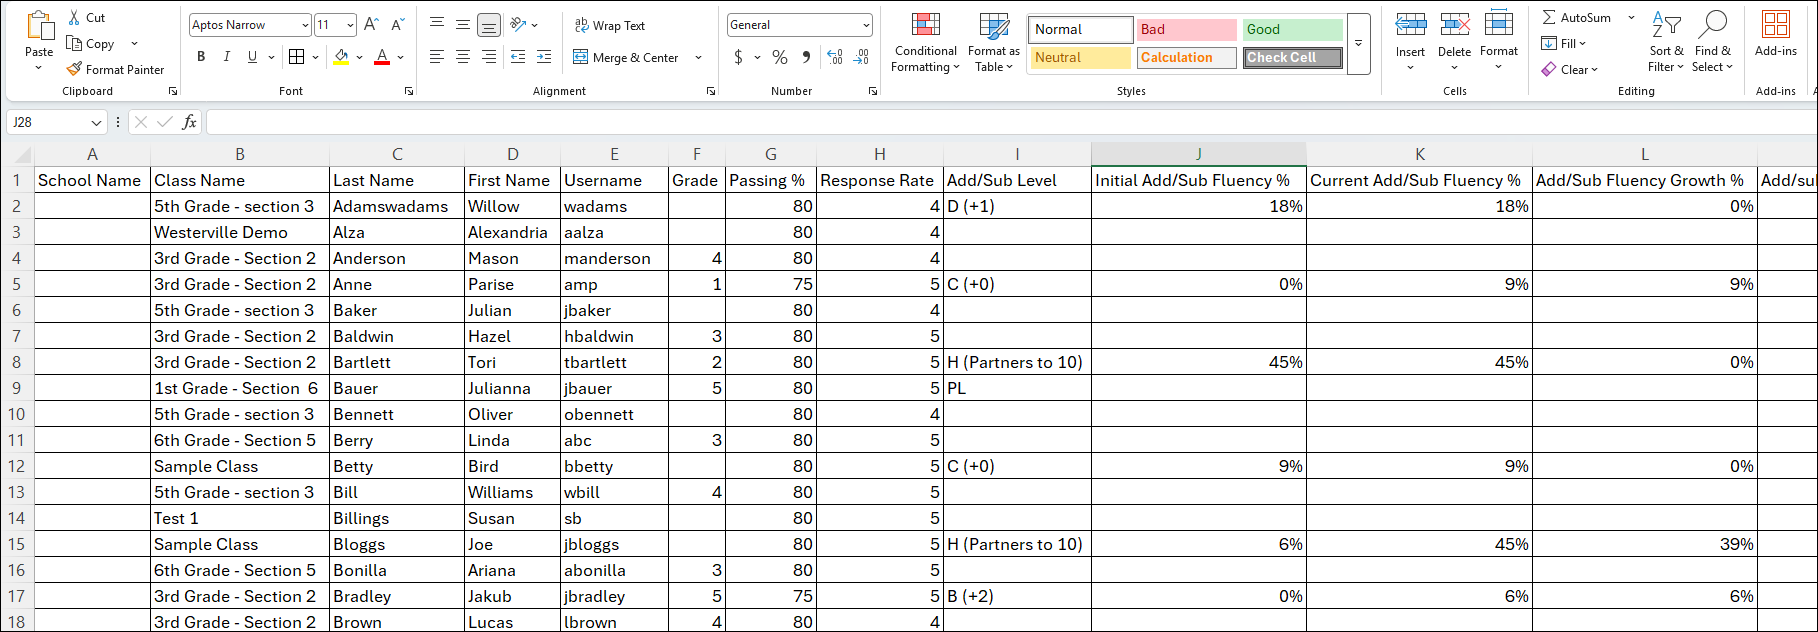
Task: Click inside the formula bar
Action: 1010,122
